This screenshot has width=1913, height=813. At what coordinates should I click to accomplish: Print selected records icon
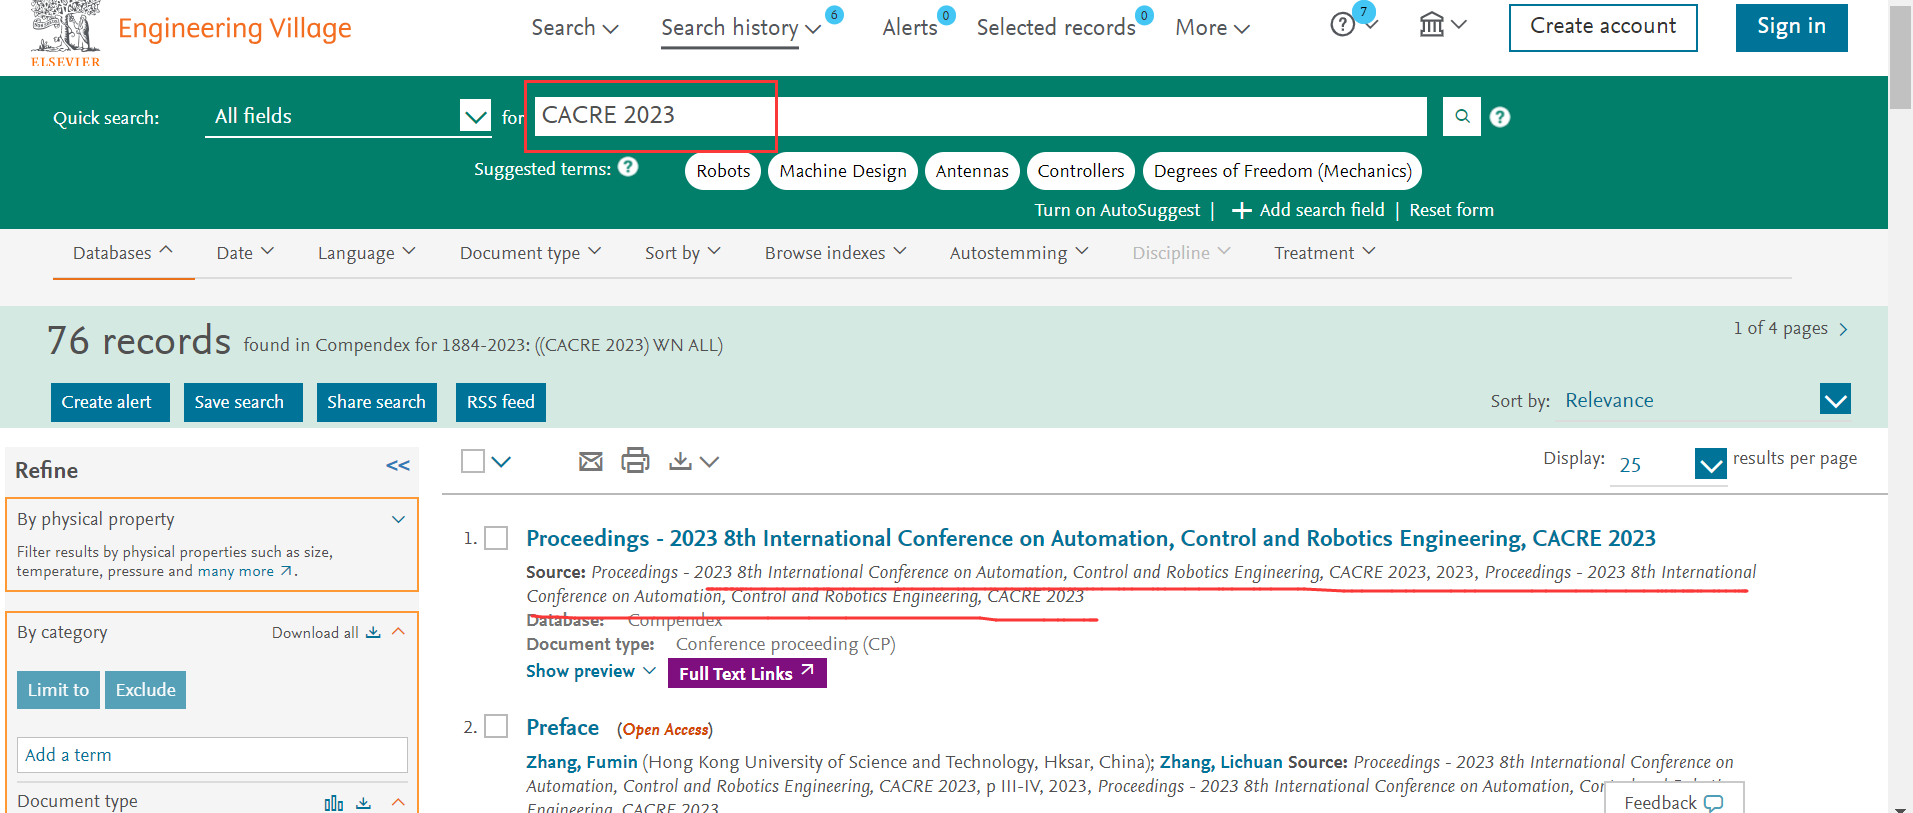click(635, 460)
